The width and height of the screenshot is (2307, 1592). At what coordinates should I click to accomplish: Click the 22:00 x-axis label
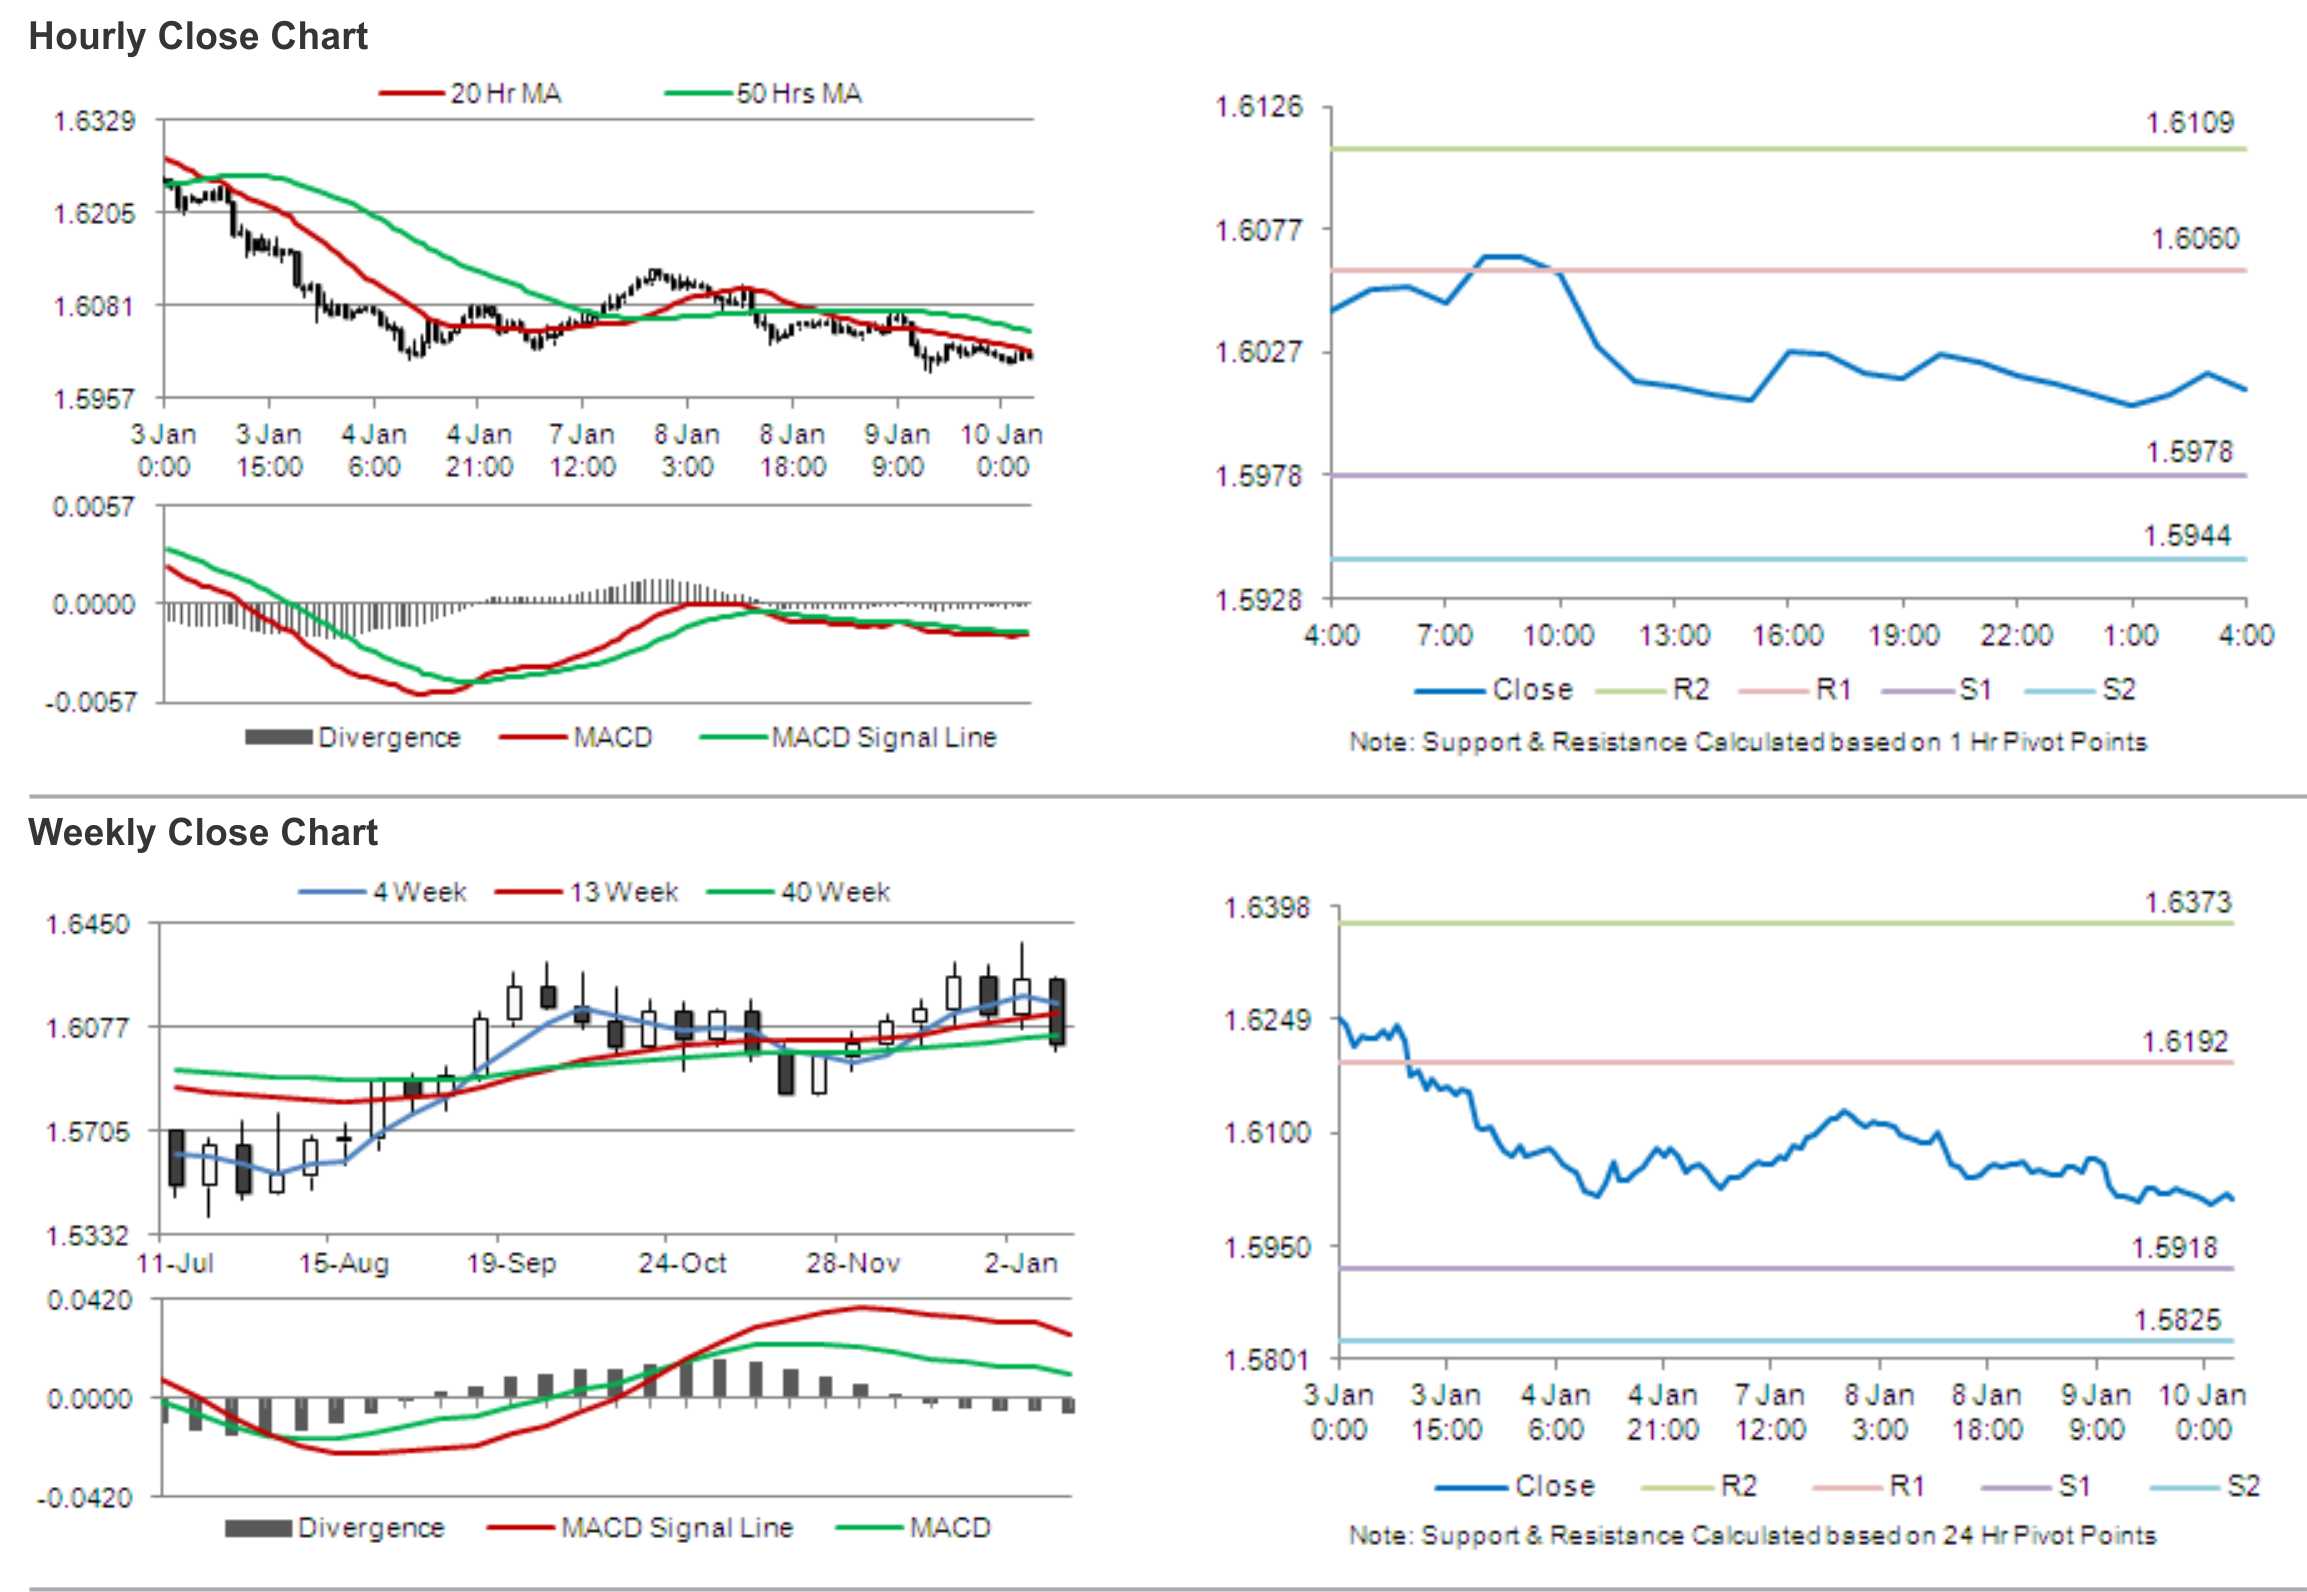(2017, 635)
